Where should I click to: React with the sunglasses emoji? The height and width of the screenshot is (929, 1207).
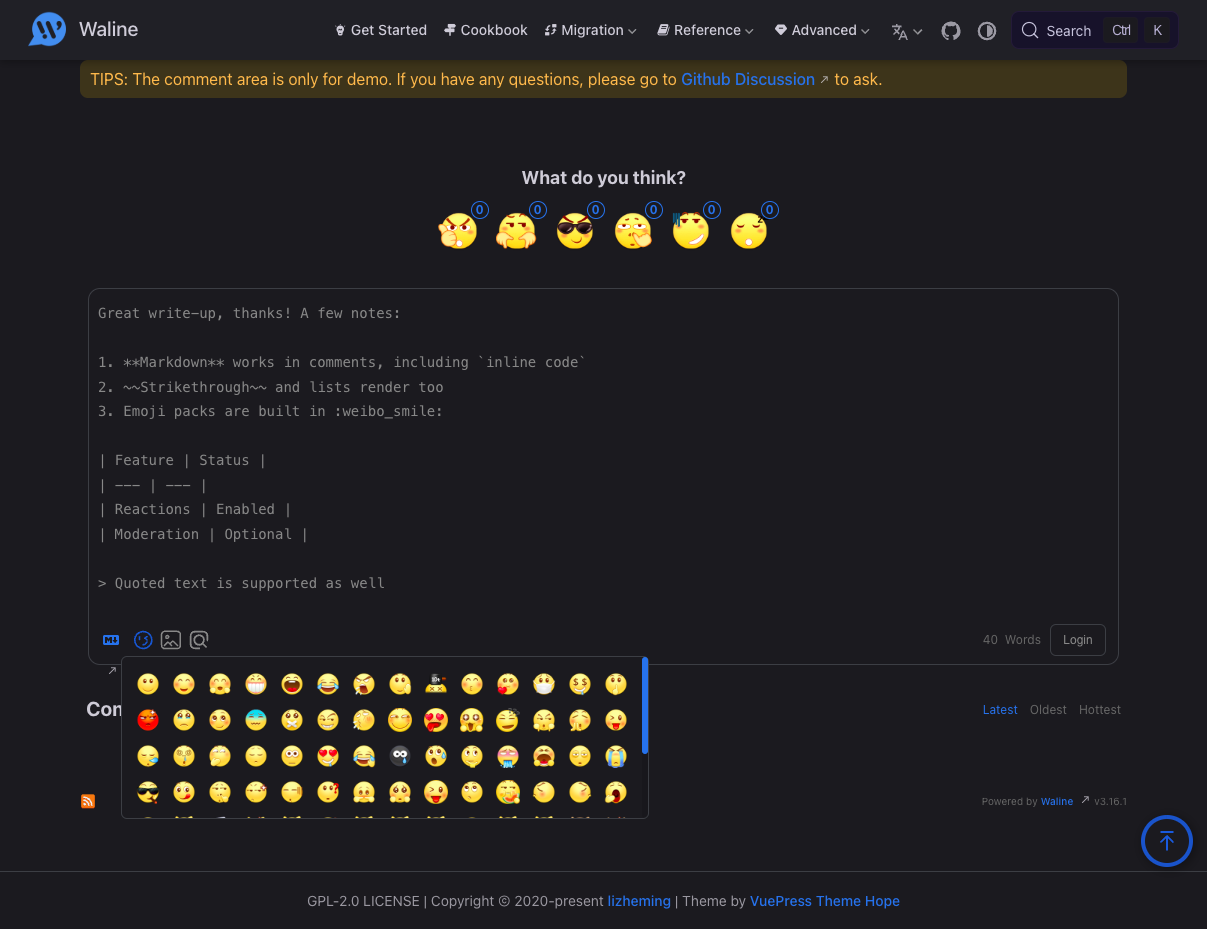click(x=574, y=231)
